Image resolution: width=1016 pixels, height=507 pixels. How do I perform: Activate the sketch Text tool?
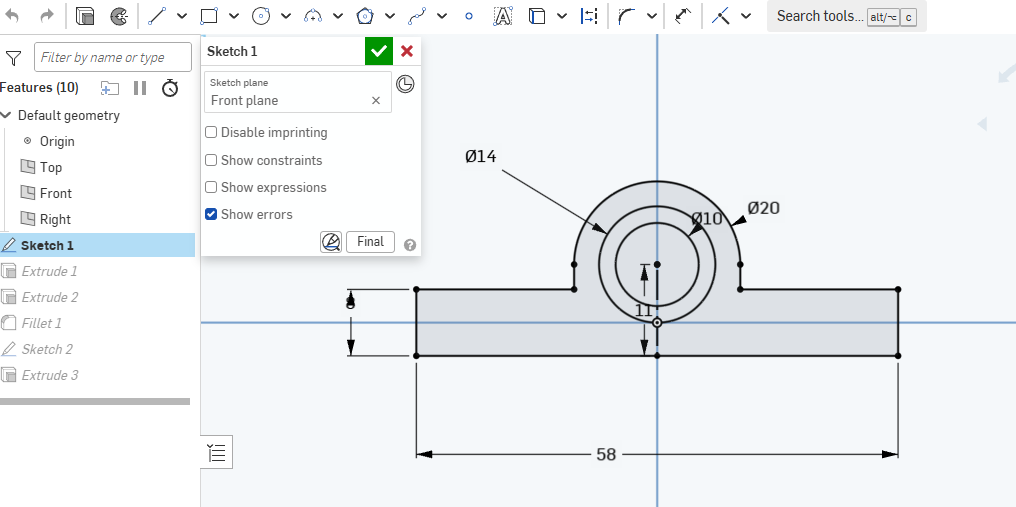coord(503,16)
